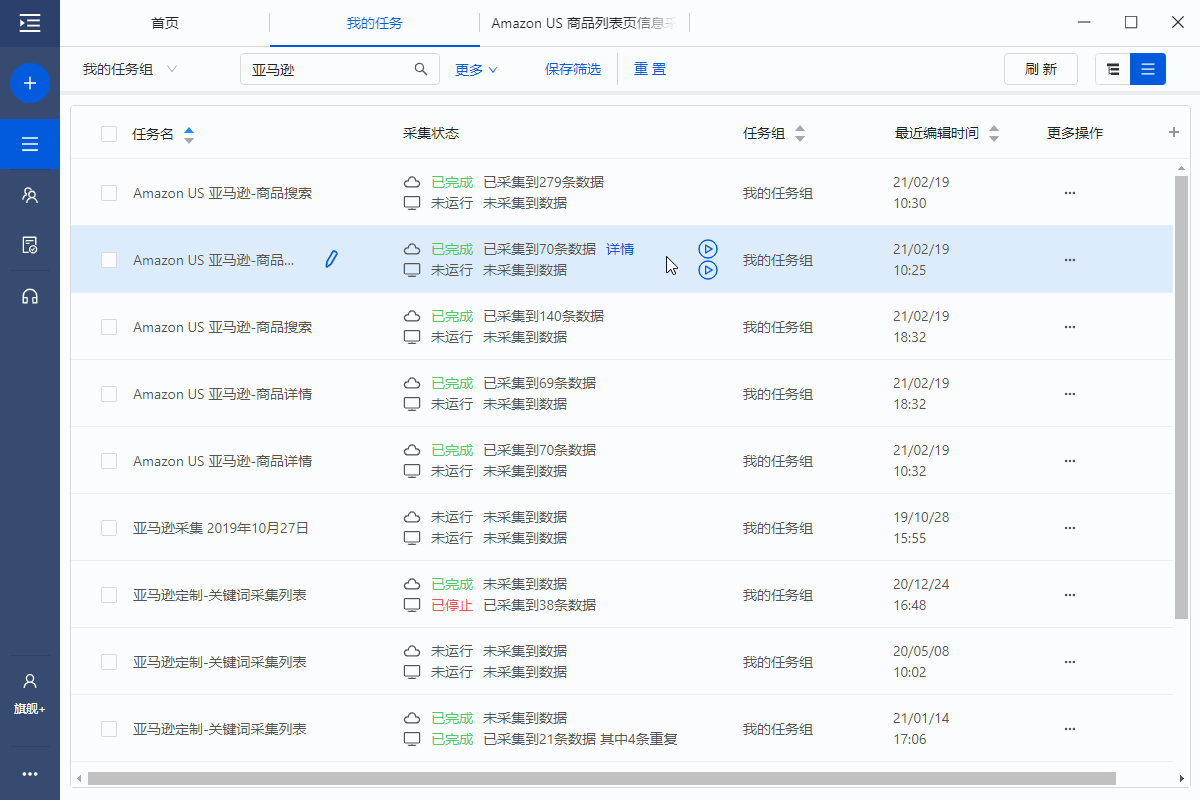Switch to the flat list view icon

[x=1148, y=69]
